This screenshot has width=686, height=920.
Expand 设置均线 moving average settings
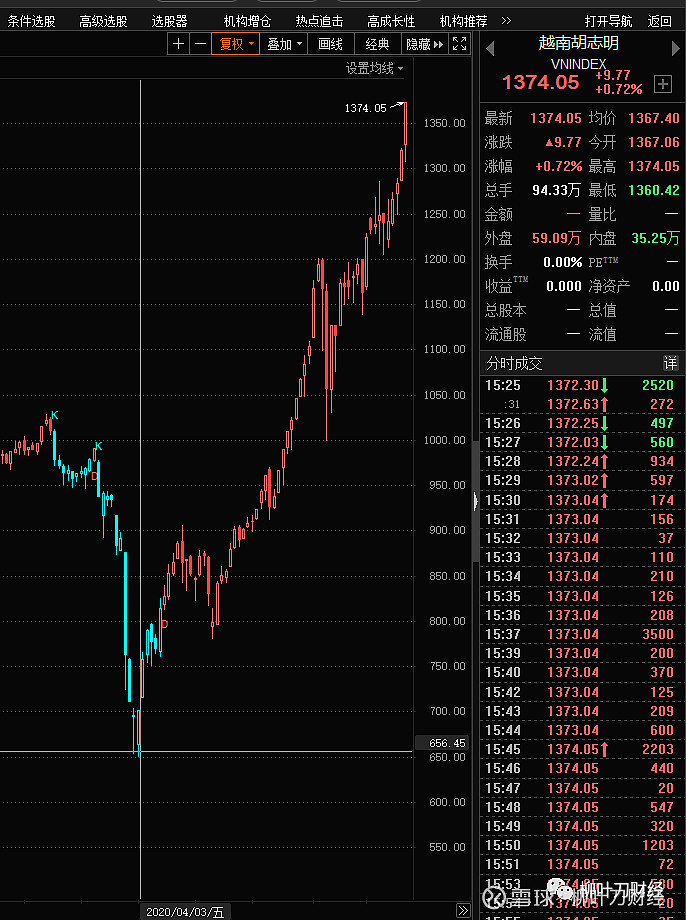(374, 69)
